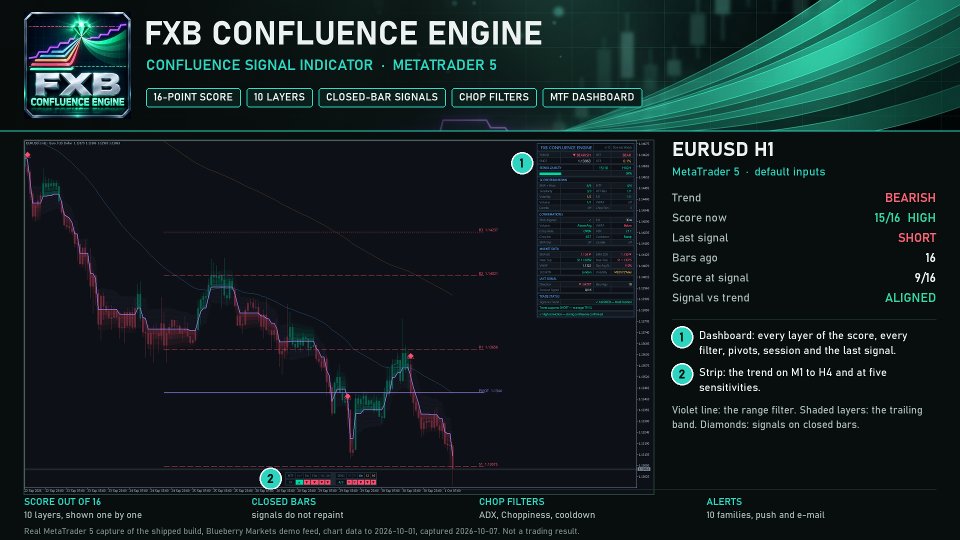Click the ALIGNED signal vs trend value
This screenshot has height=540, width=960.
(x=910, y=298)
